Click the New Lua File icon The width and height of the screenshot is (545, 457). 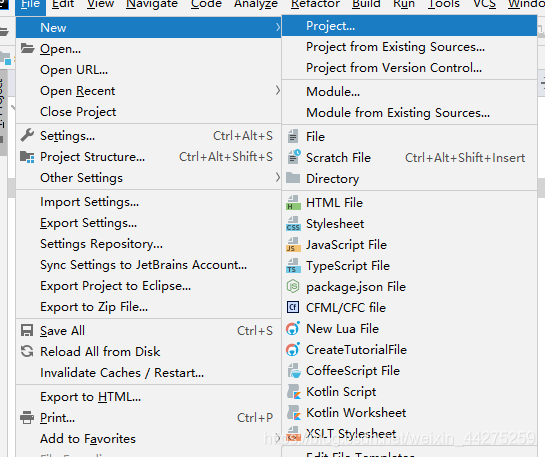[x=293, y=328]
